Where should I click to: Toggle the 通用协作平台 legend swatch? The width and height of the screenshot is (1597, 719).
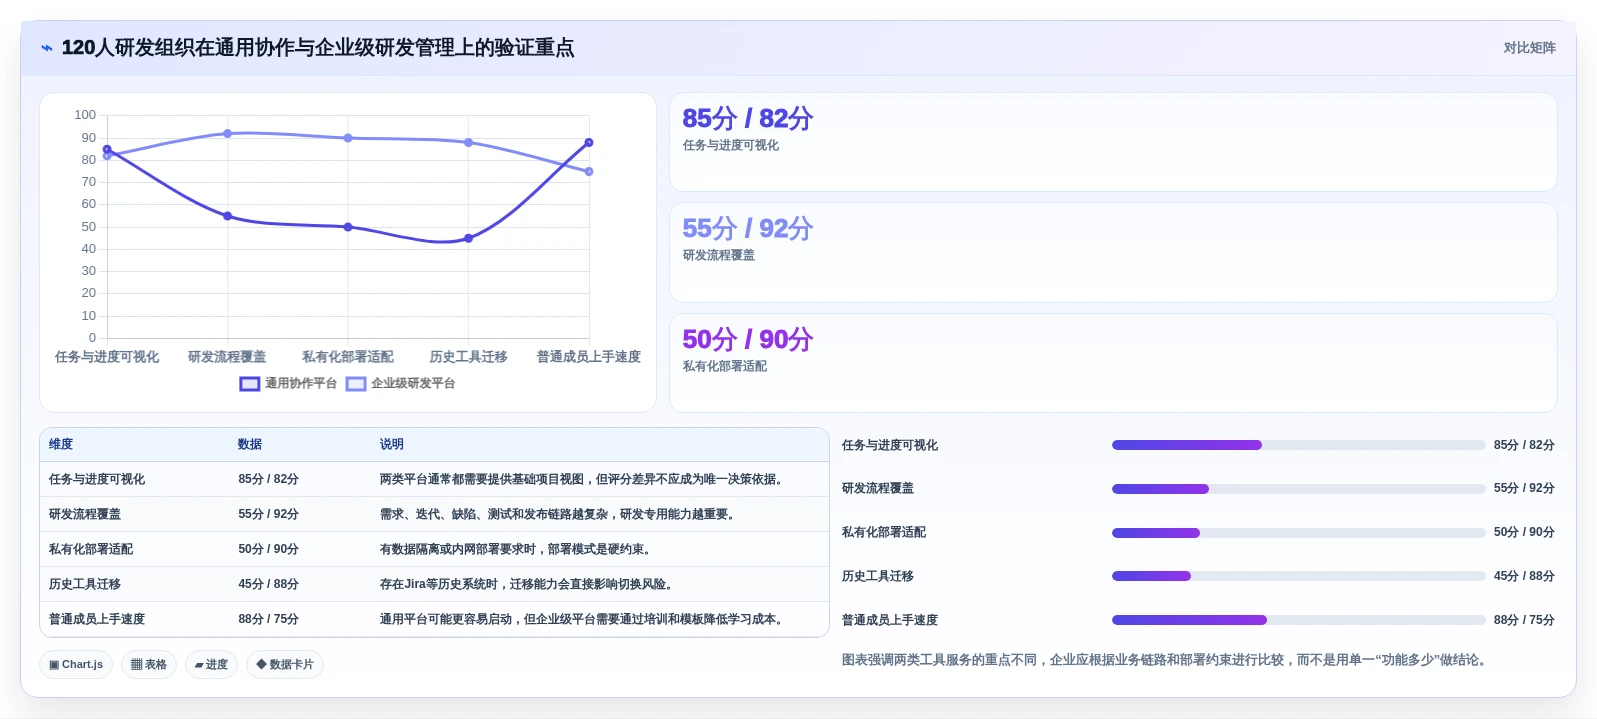250,384
